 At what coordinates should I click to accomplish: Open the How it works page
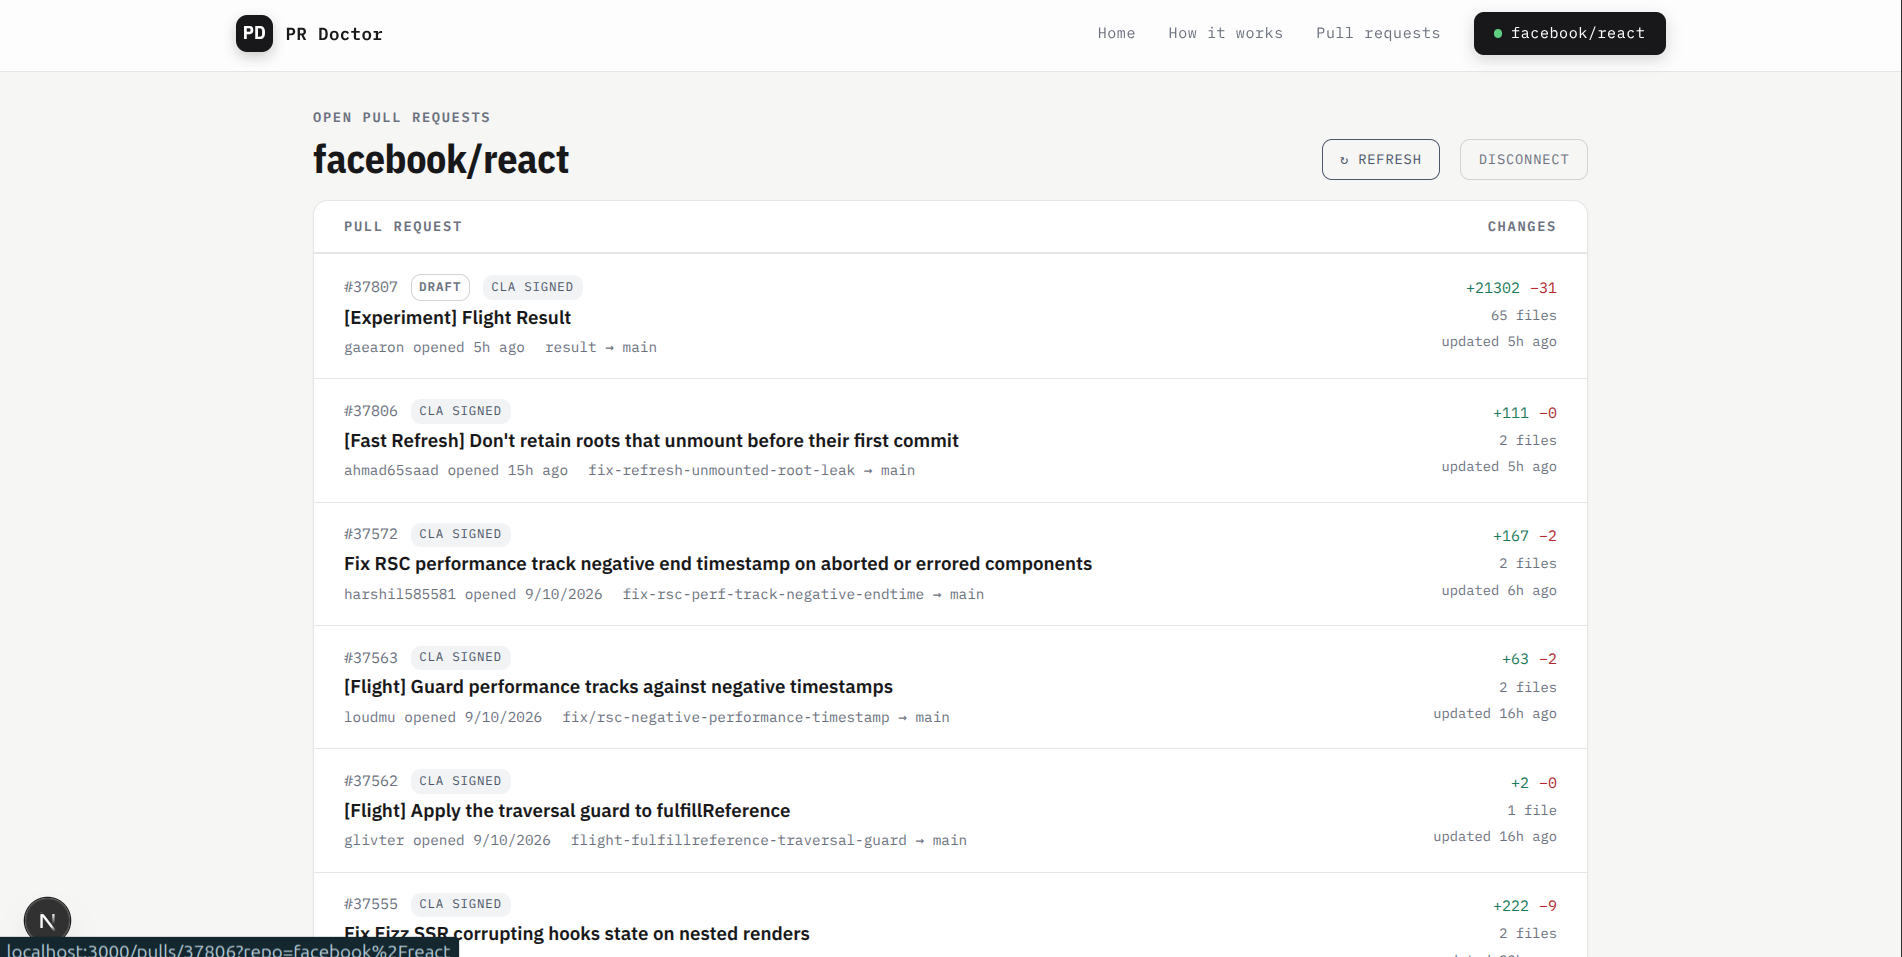[1225, 33]
